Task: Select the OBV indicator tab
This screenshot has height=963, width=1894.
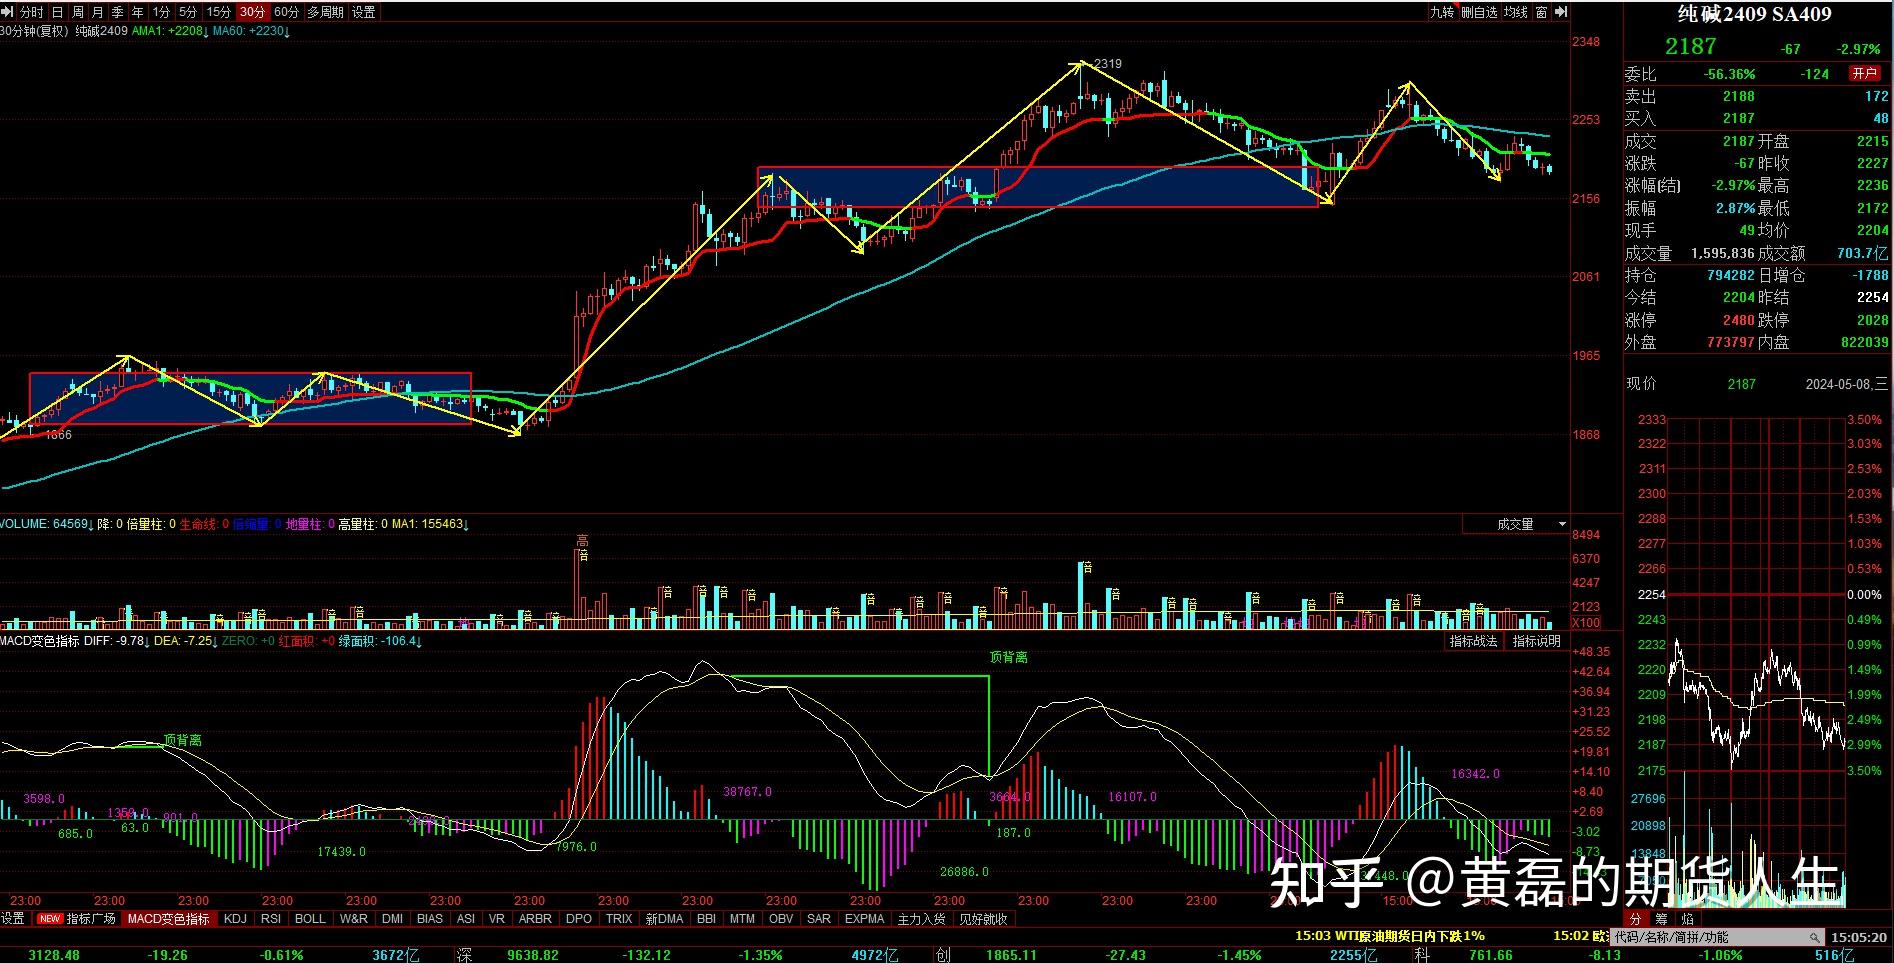Action: coord(781,919)
